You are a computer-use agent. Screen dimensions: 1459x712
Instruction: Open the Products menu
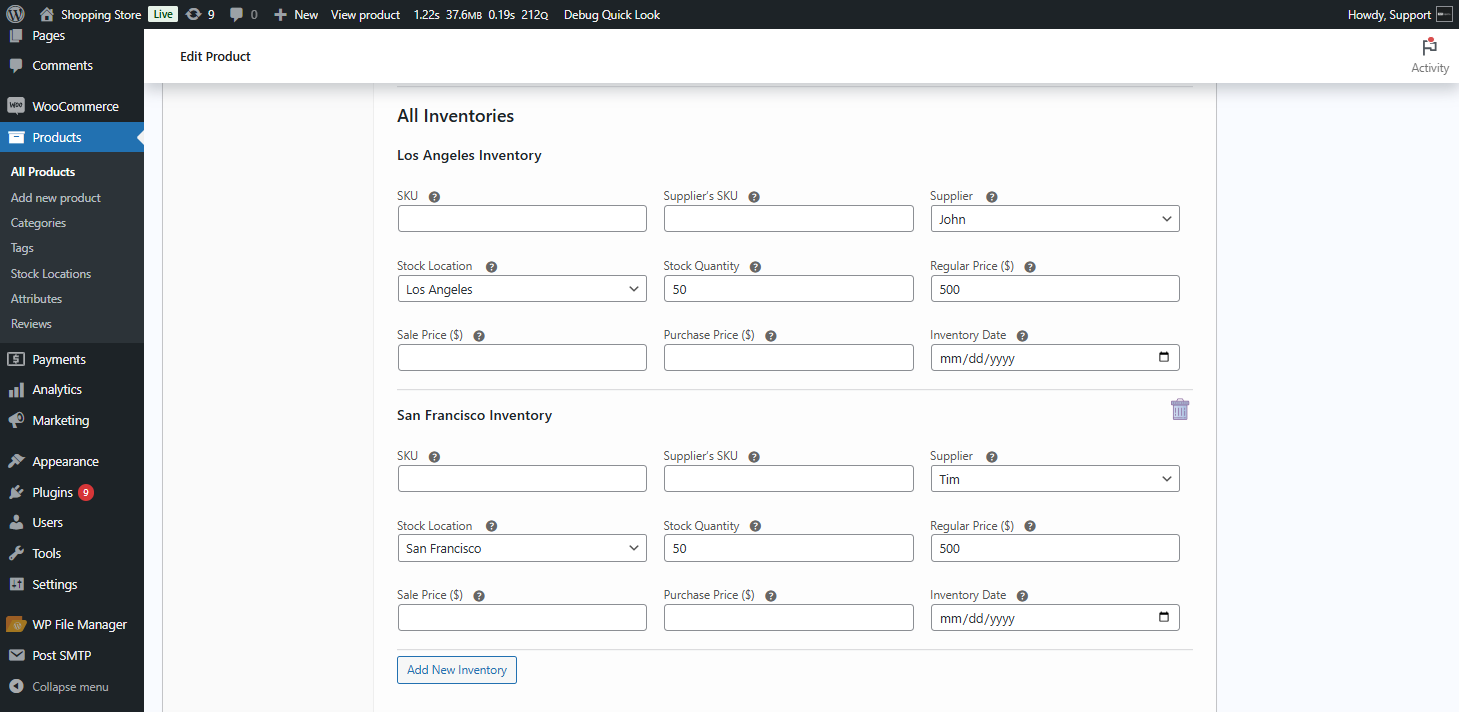pos(72,137)
